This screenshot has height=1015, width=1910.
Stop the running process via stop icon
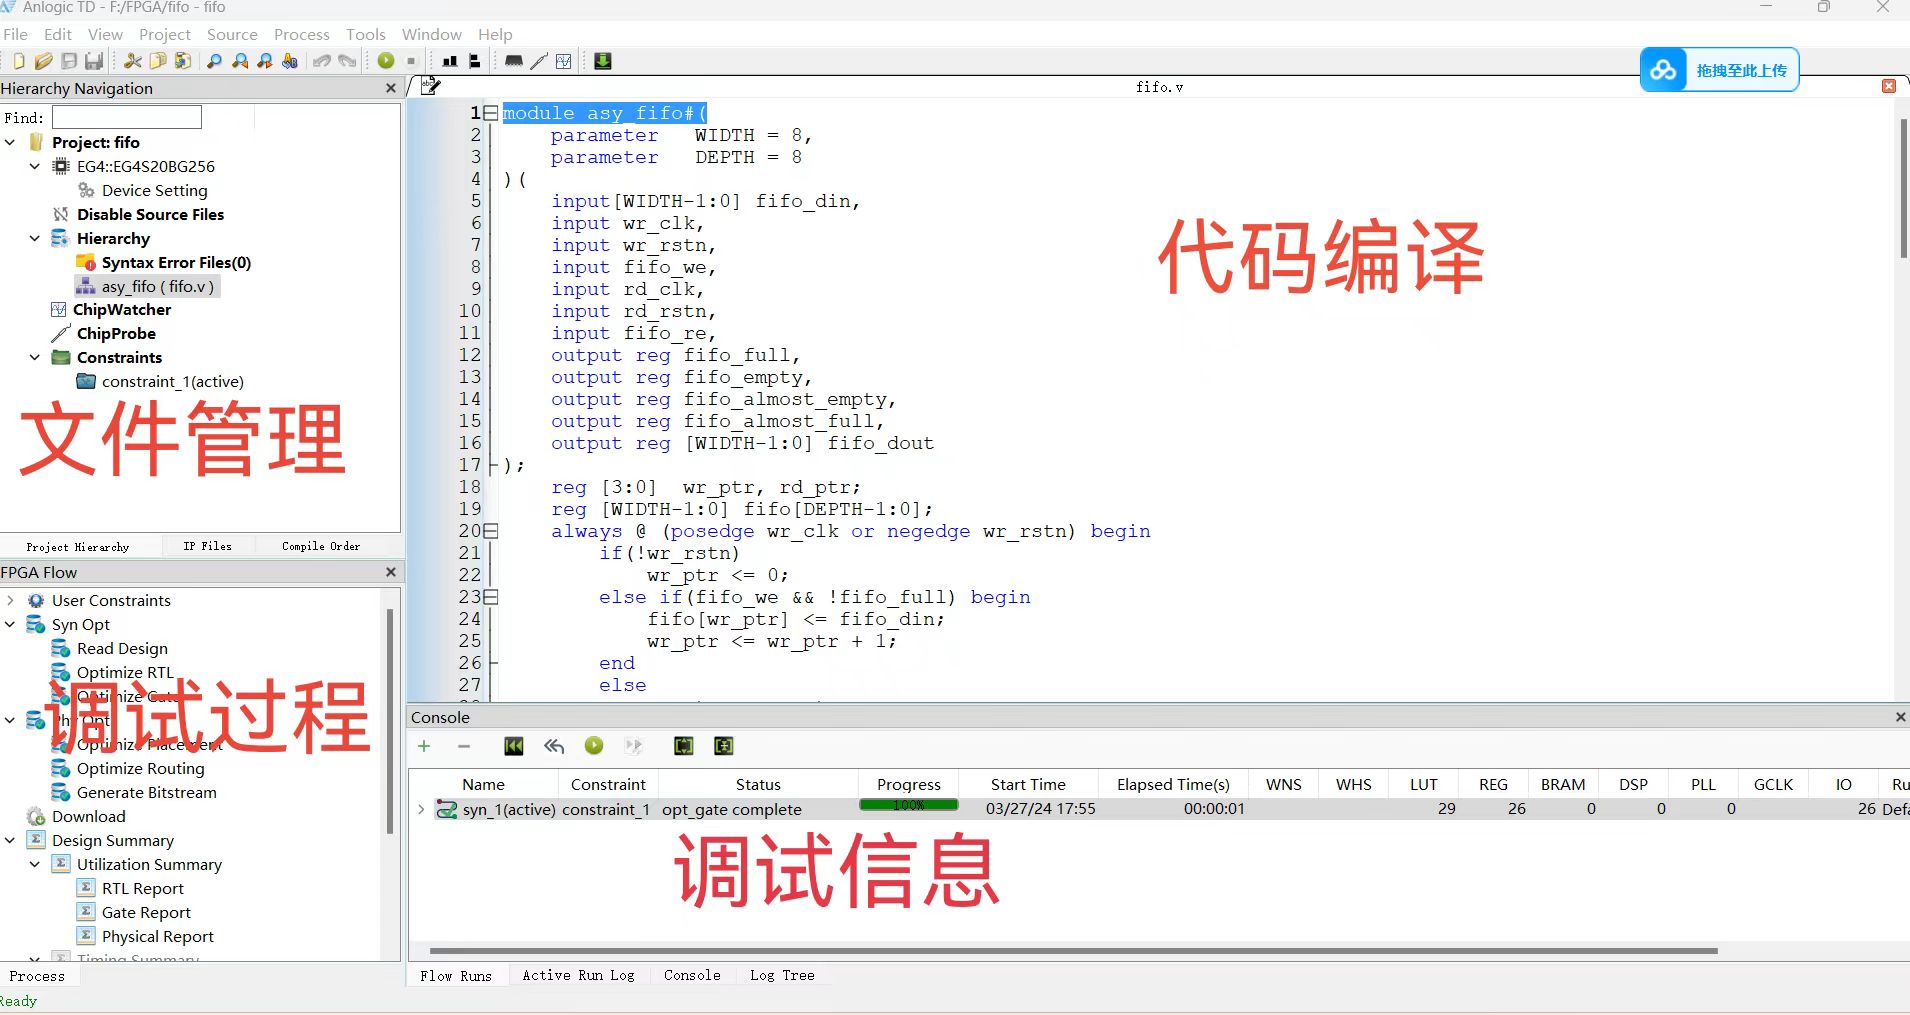point(411,60)
